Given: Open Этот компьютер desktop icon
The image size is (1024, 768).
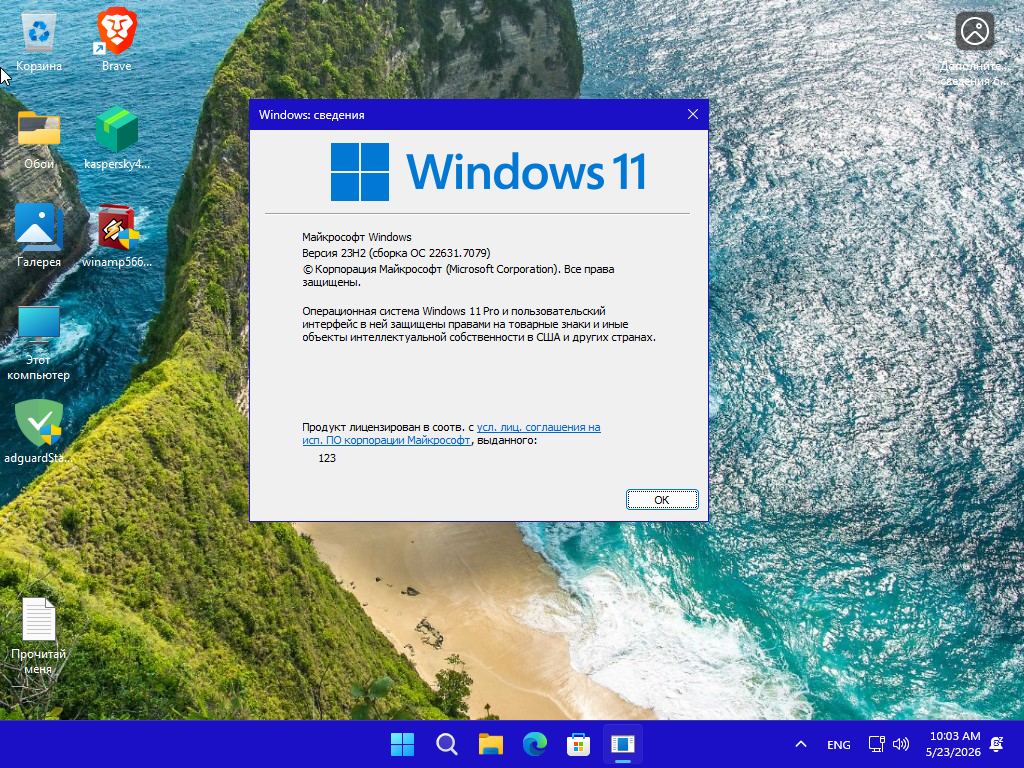Looking at the screenshot, I should pos(39,342).
